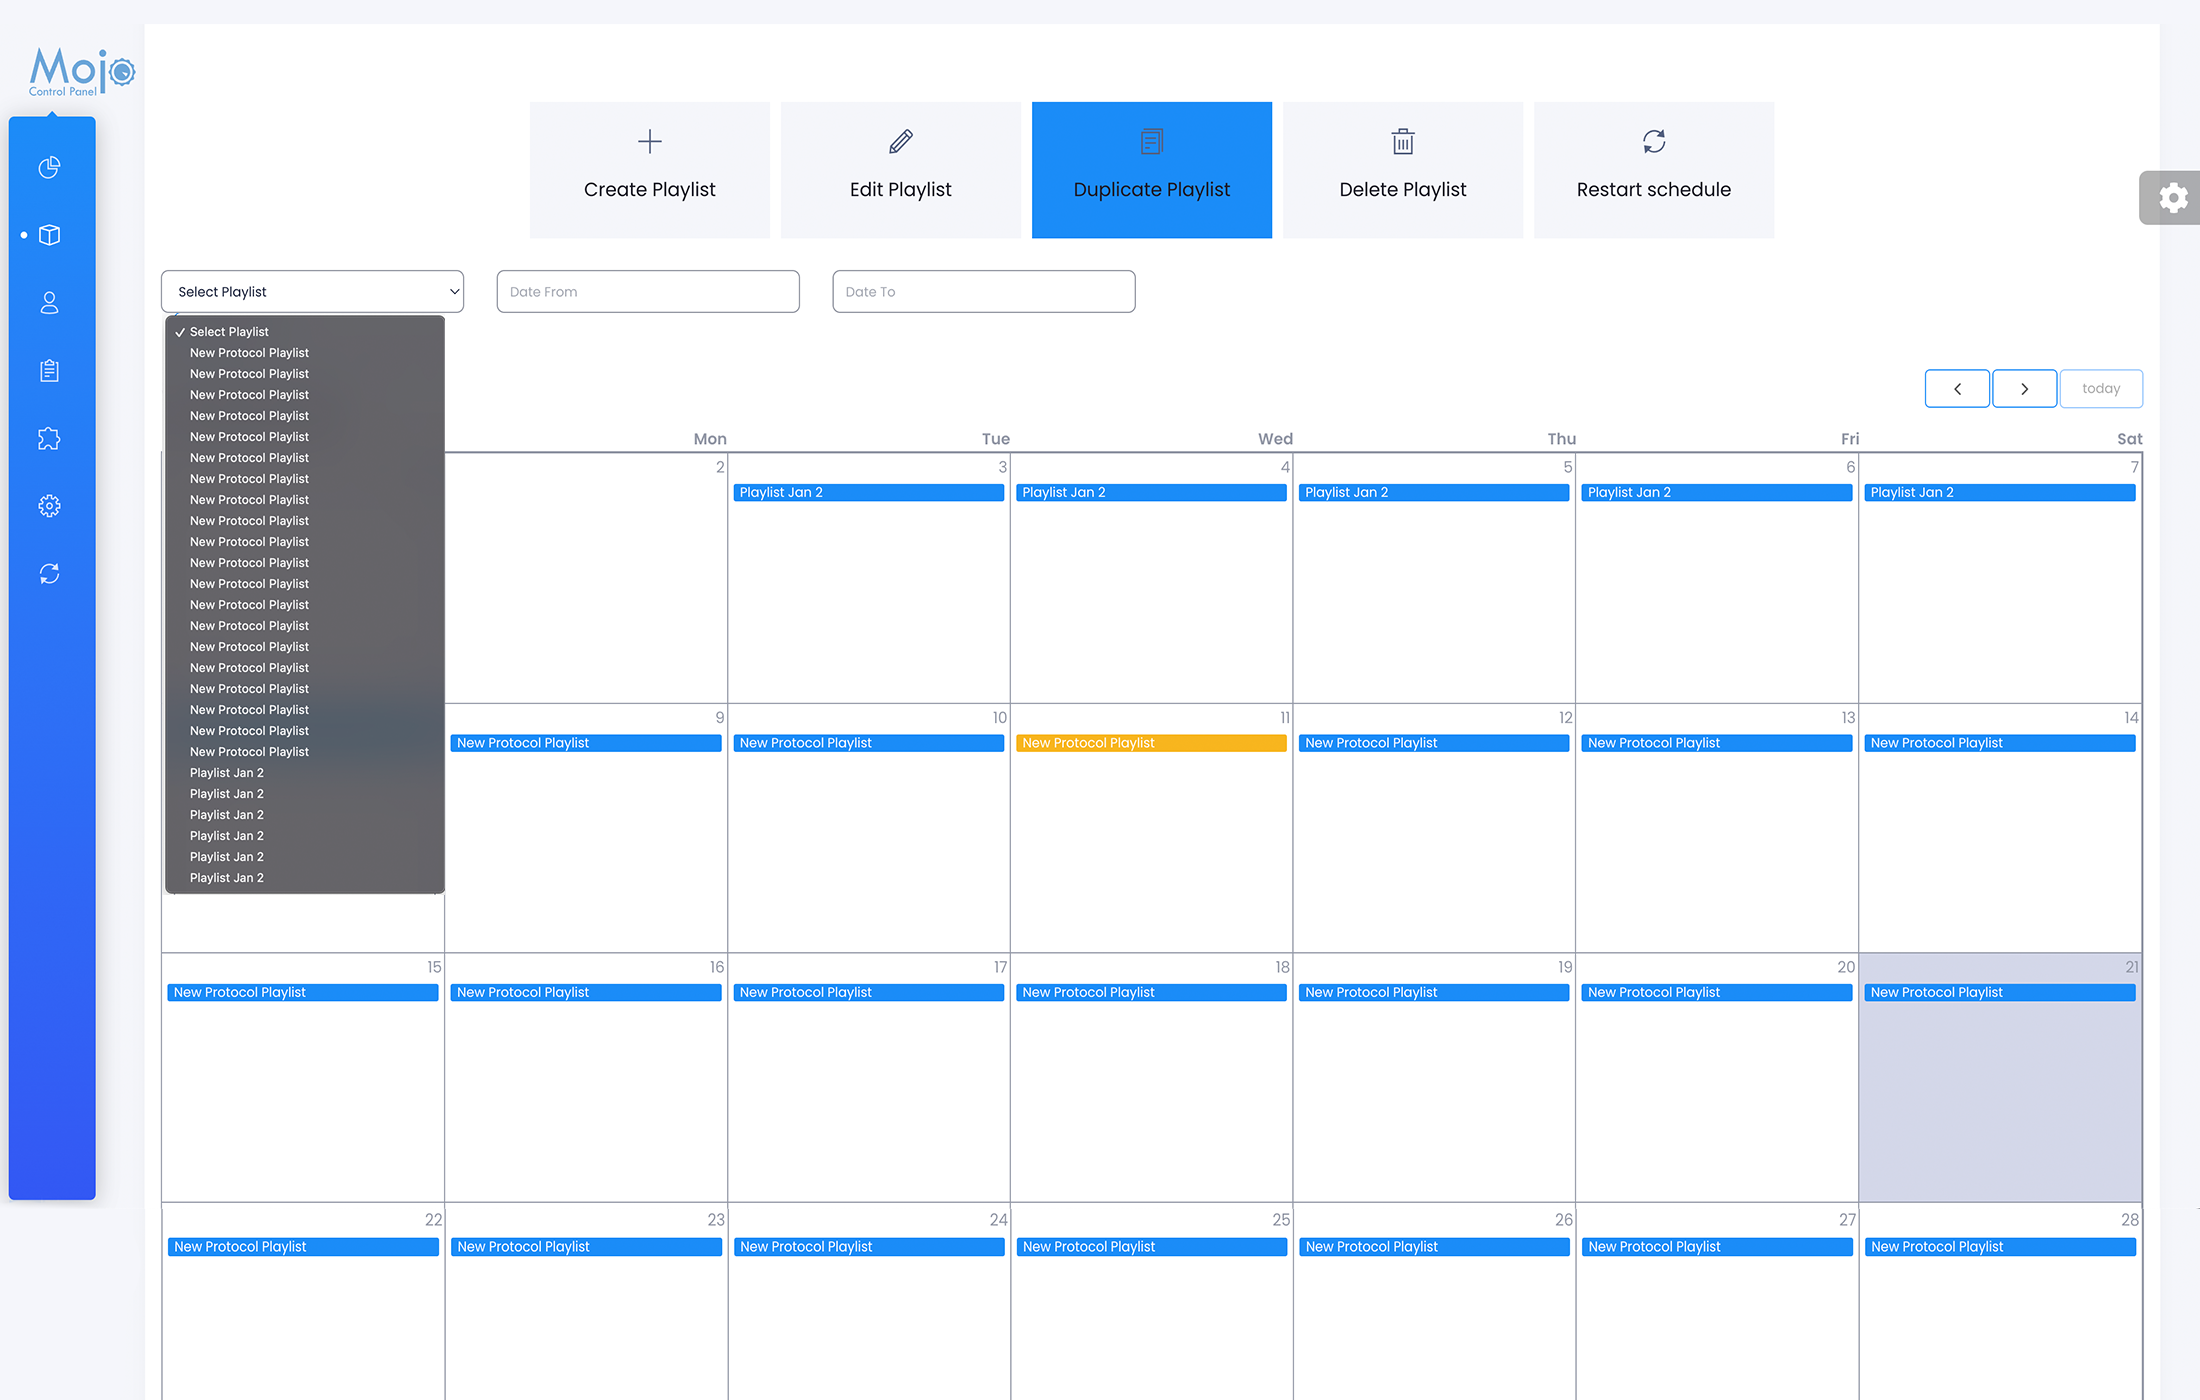Click the Create Playlist button

(650, 170)
